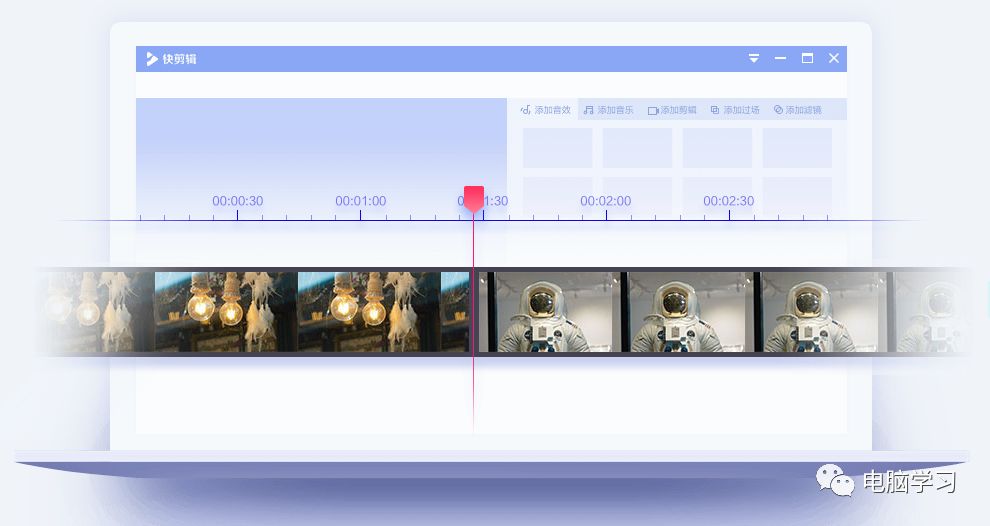The width and height of the screenshot is (990, 526).
Task: Minimize the 快剪辑 window
Action: click(x=780, y=58)
